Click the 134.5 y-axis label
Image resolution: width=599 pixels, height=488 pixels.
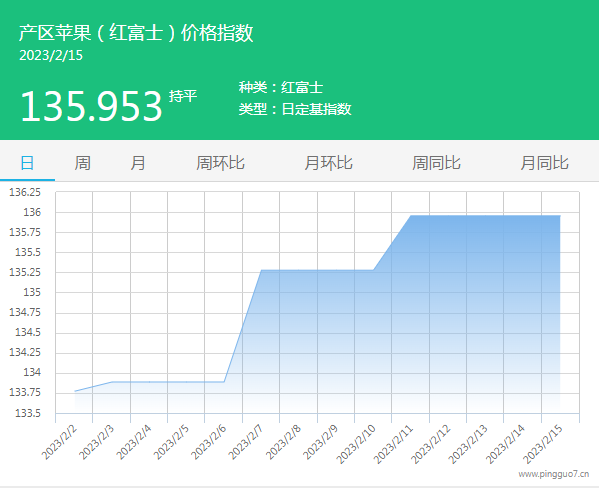pos(28,332)
